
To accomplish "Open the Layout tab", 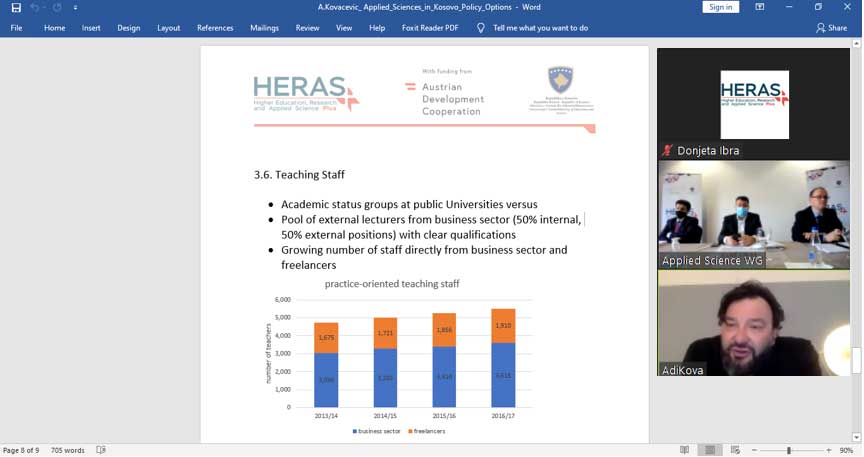I will [169, 28].
